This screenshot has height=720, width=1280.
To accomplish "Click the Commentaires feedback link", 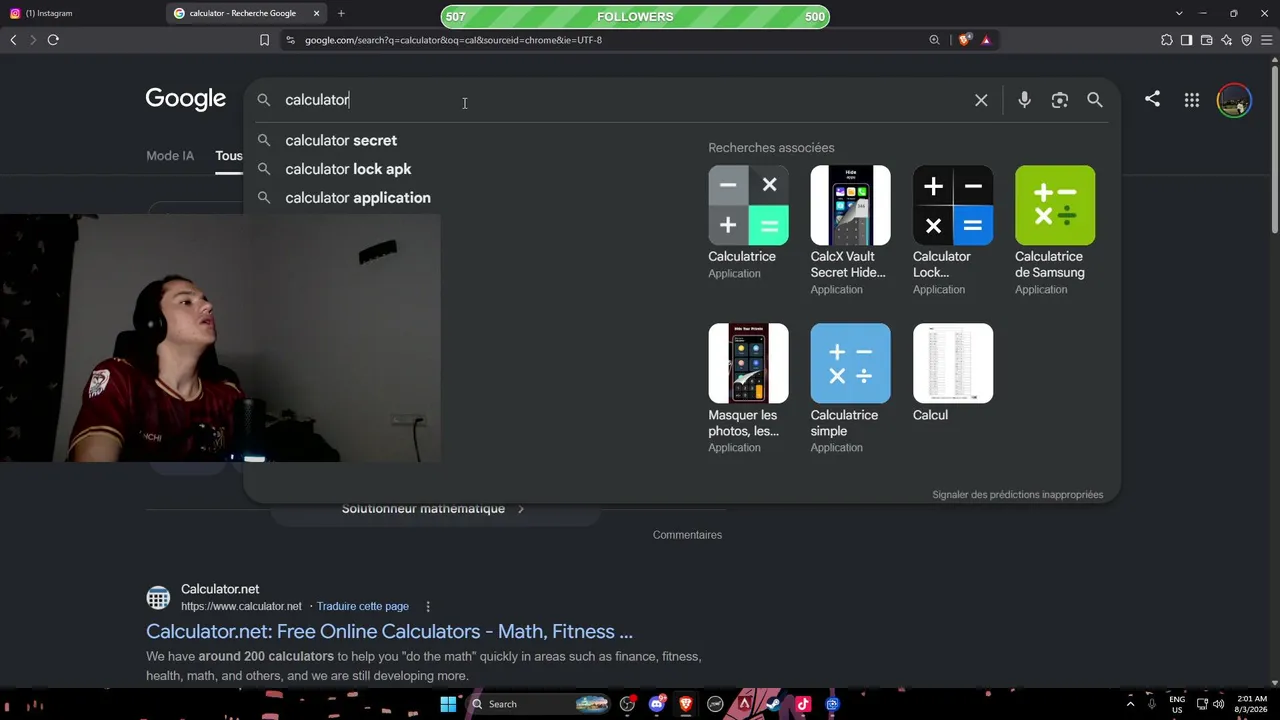I will 687,535.
